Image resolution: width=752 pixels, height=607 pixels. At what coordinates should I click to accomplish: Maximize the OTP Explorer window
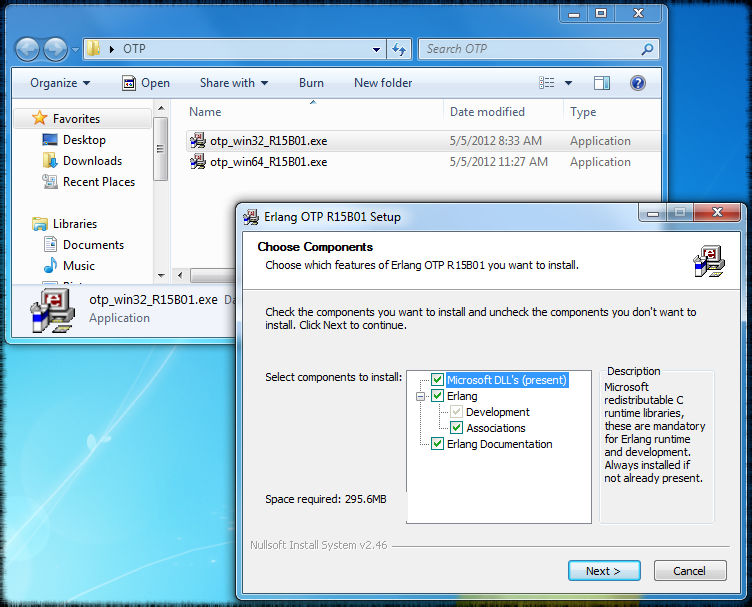click(601, 13)
